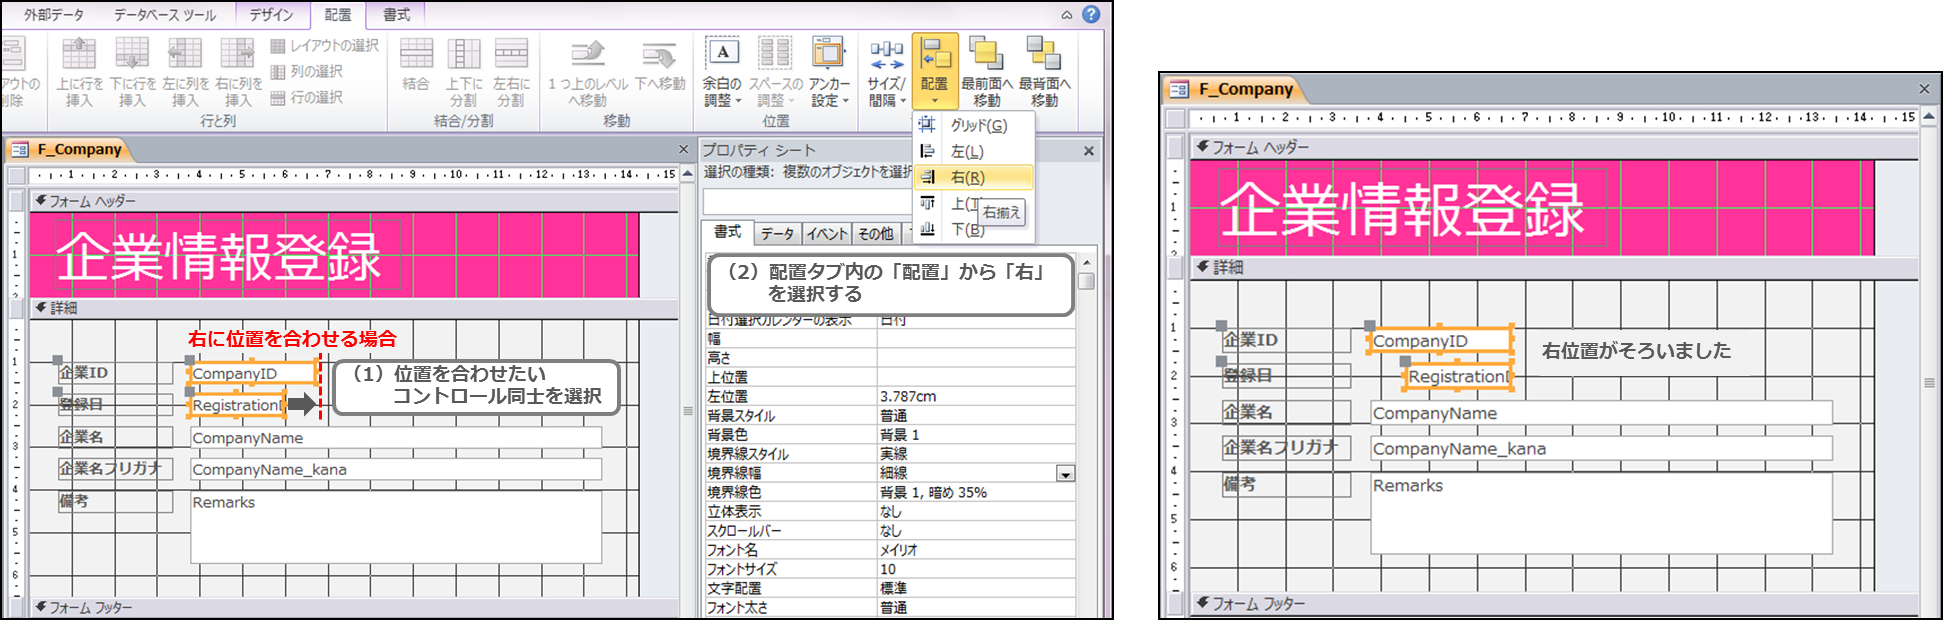Image resolution: width=1943 pixels, height=620 pixels.
Task: Select the Remarks text box in left form
Action: click(x=396, y=527)
